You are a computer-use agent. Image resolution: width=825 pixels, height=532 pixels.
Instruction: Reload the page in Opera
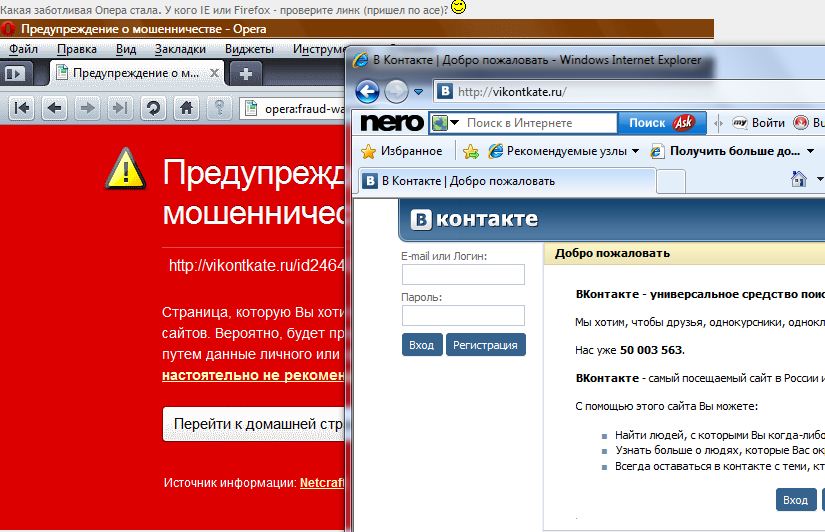pyautogui.click(x=153, y=108)
